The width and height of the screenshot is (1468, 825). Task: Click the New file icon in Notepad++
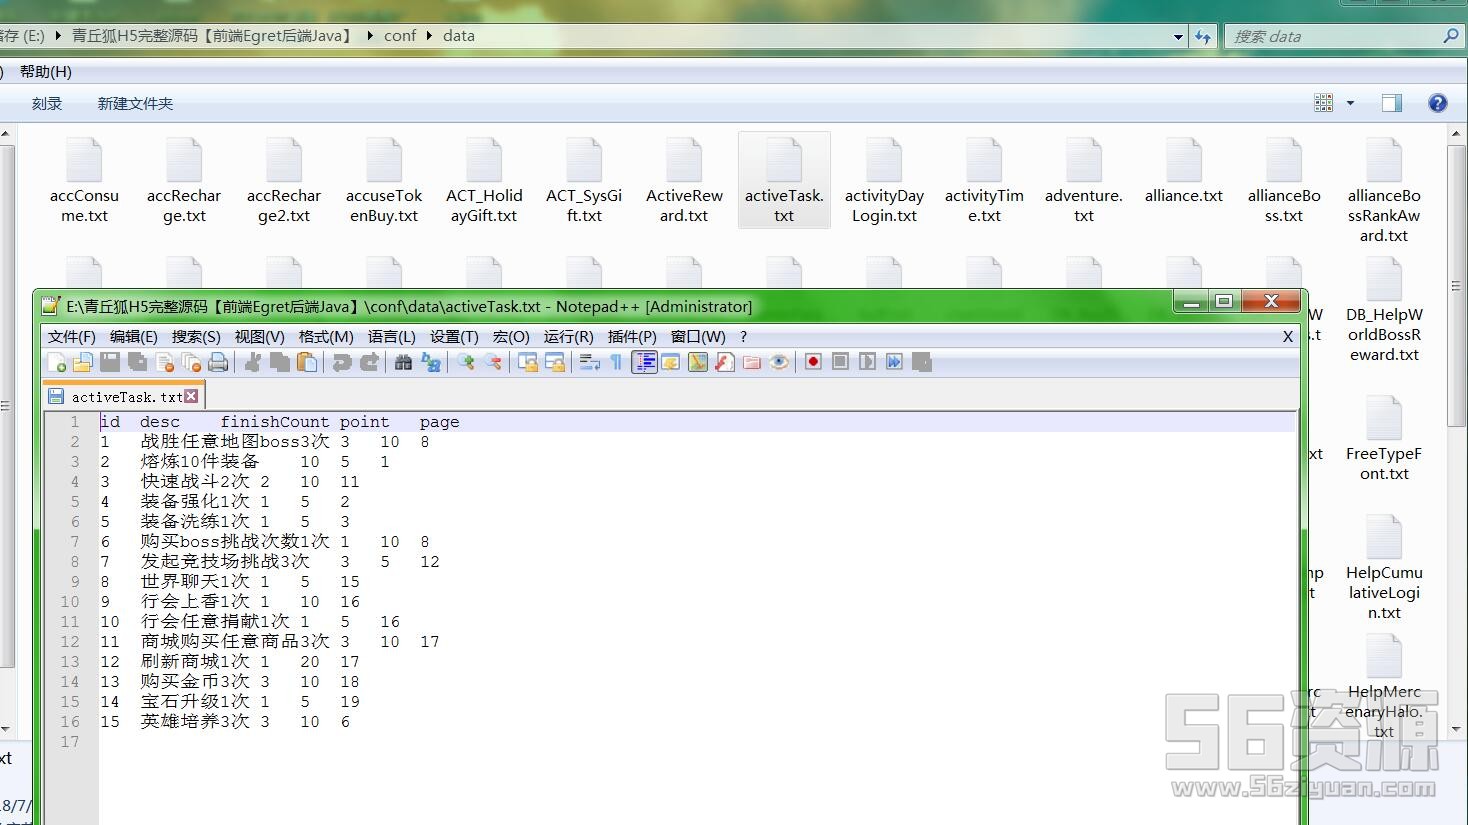tap(57, 362)
